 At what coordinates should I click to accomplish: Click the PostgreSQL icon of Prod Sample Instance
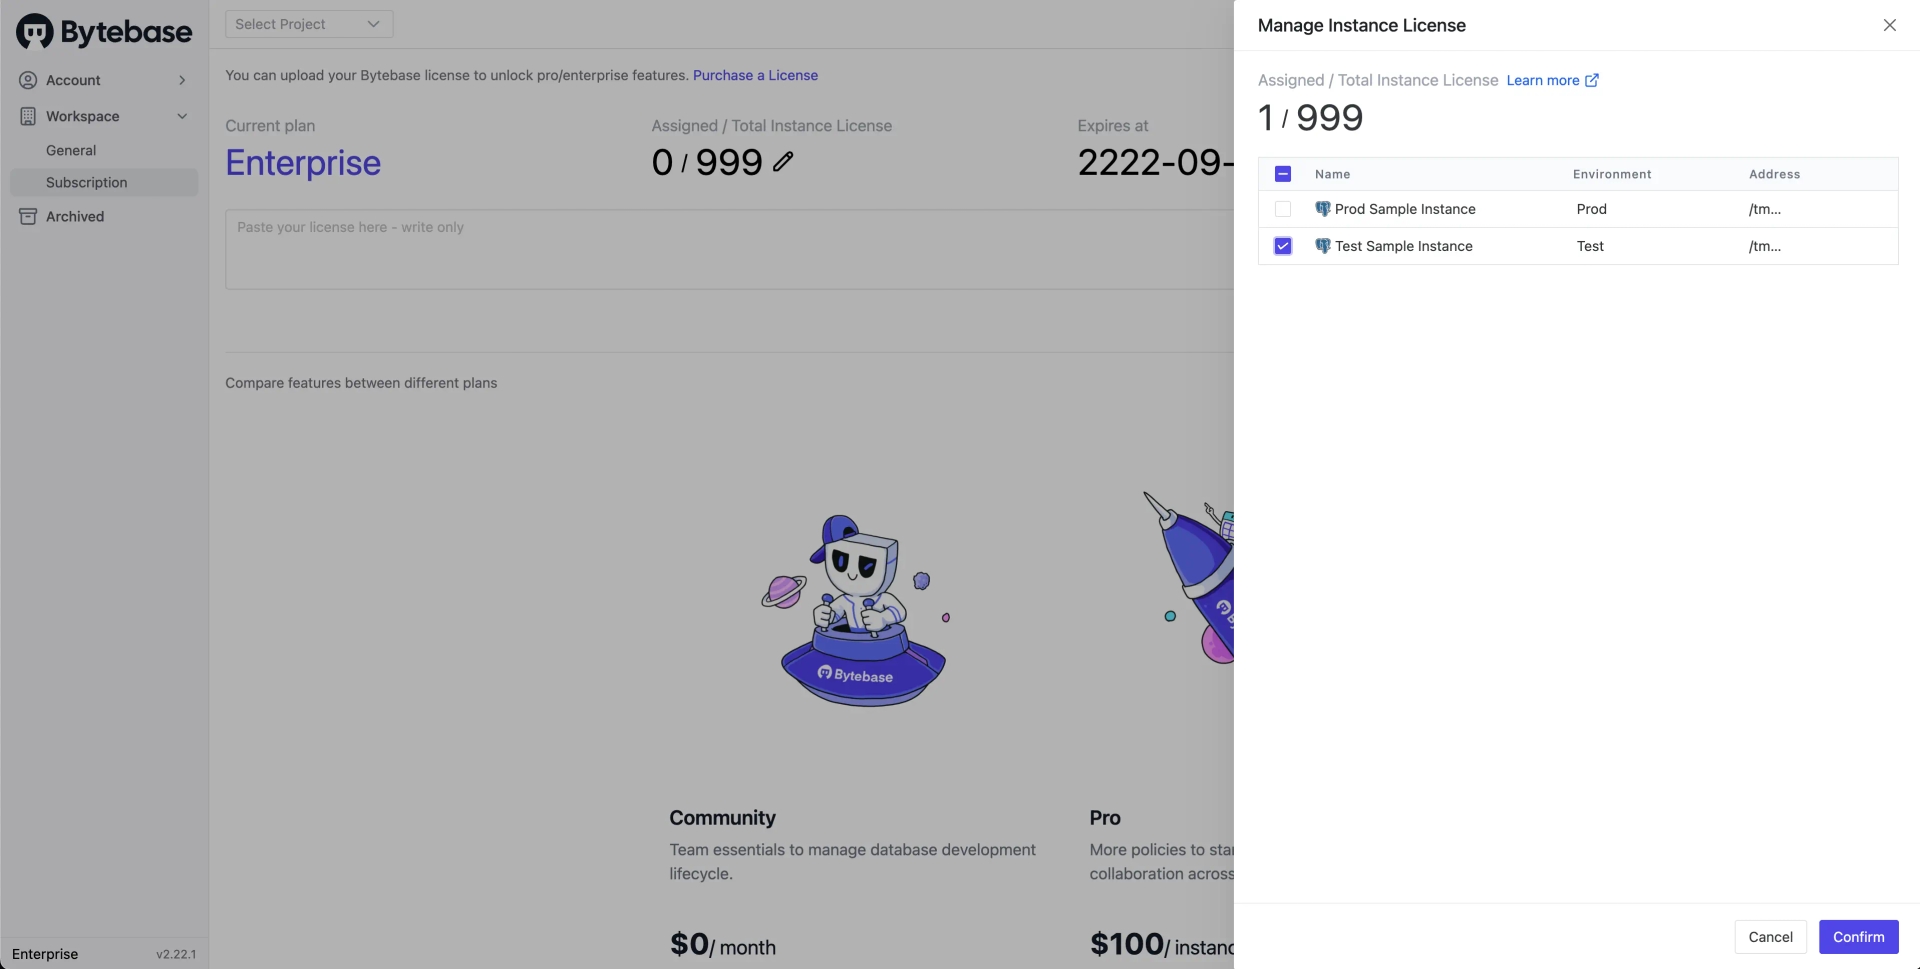1322,209
